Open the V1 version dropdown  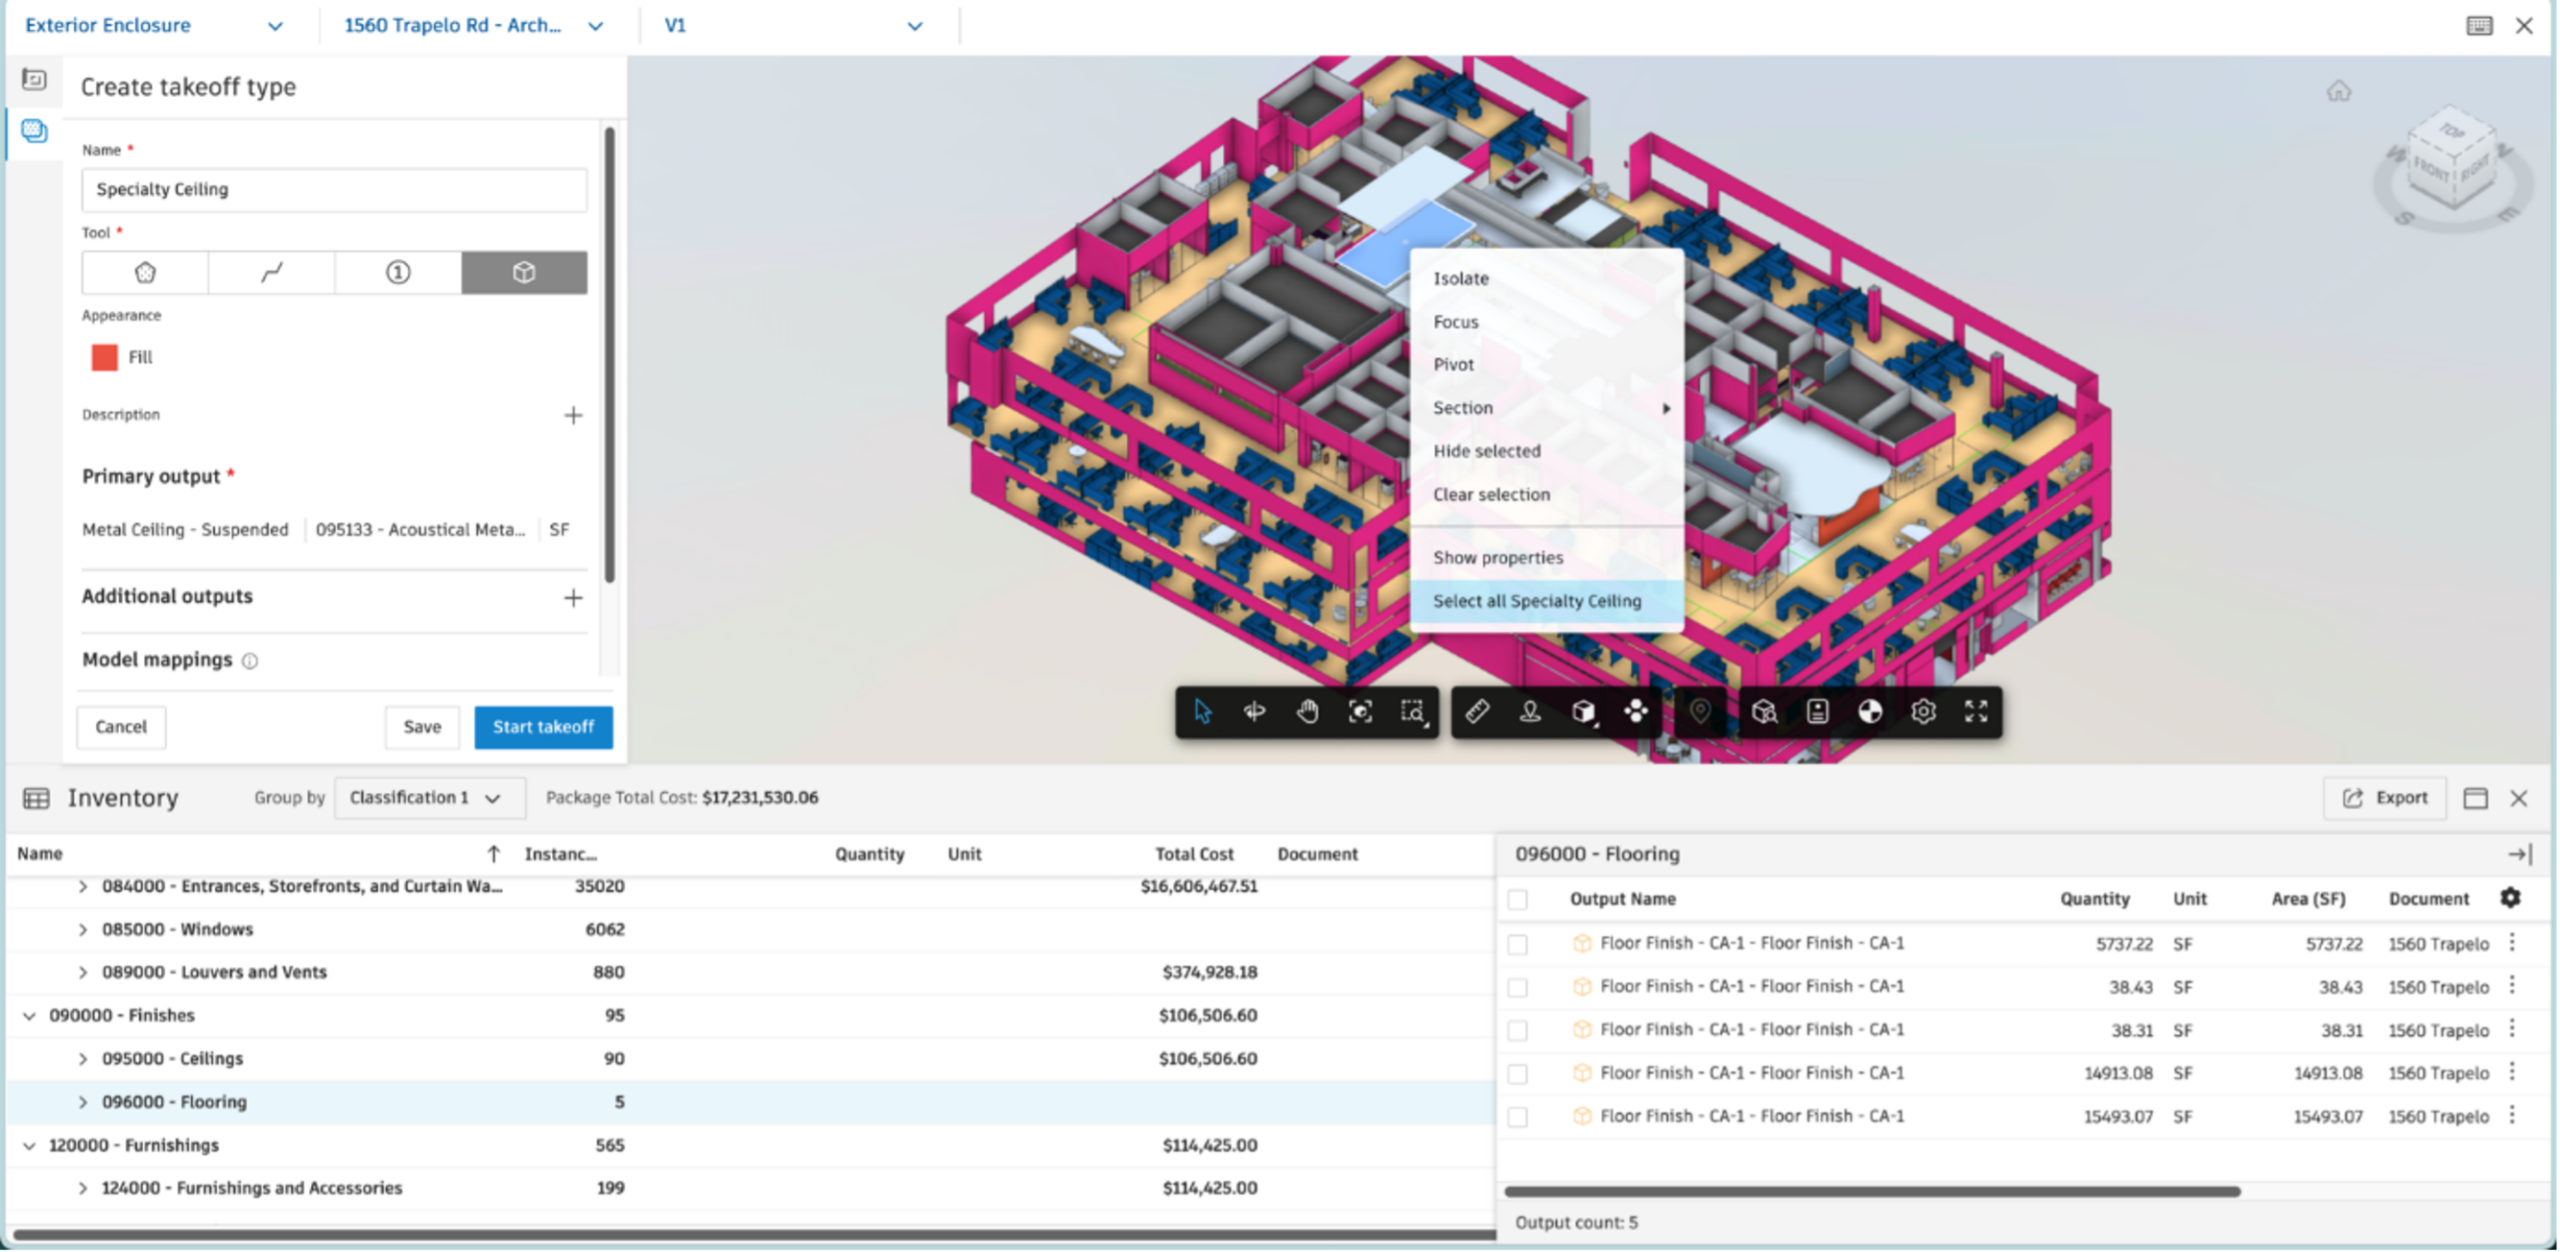point(794,26)
